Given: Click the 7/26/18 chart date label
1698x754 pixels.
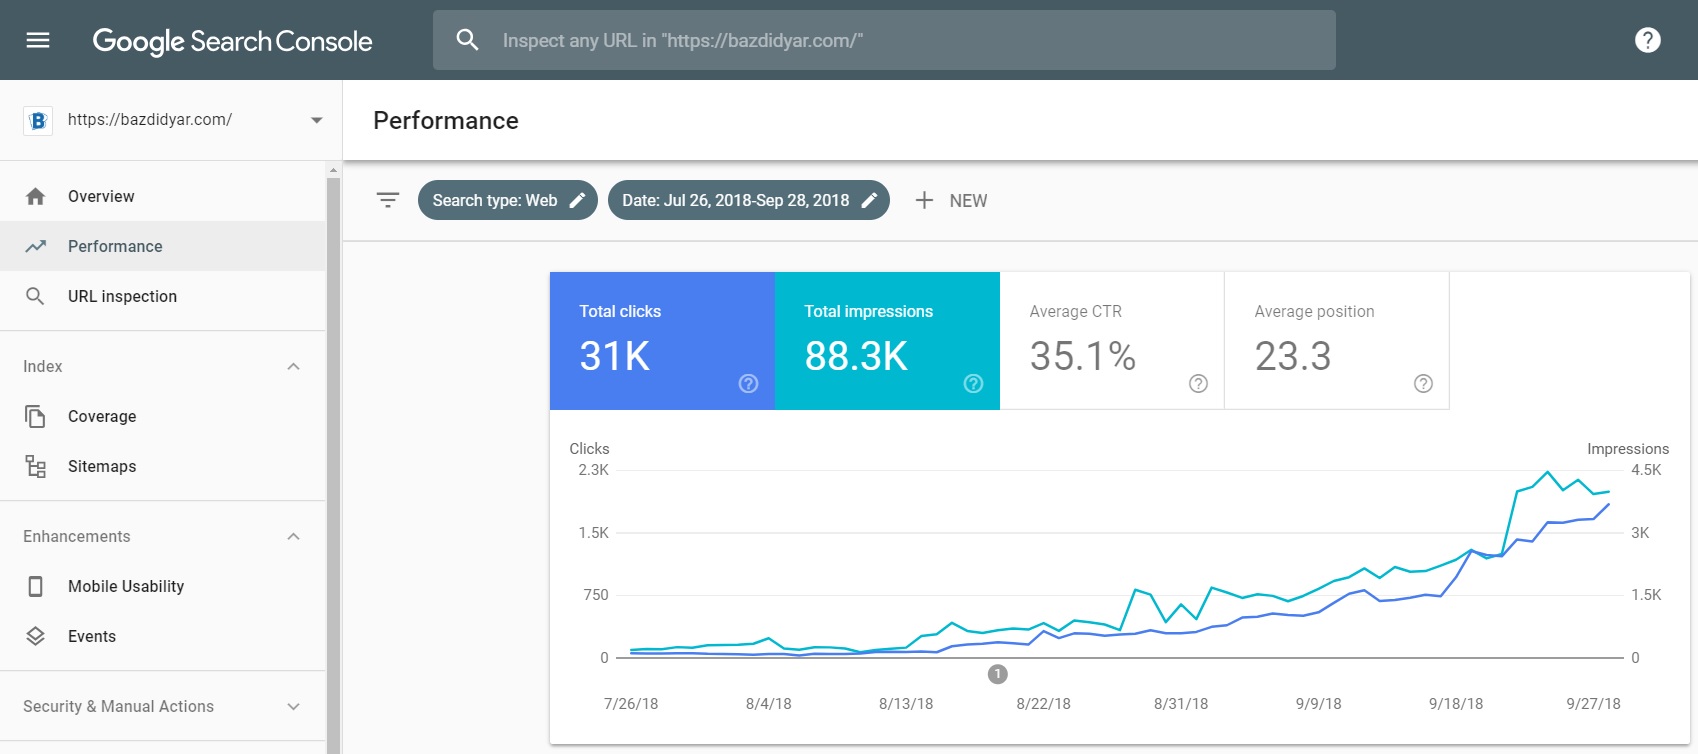Looking at the screenshot, I should (631, 704).
